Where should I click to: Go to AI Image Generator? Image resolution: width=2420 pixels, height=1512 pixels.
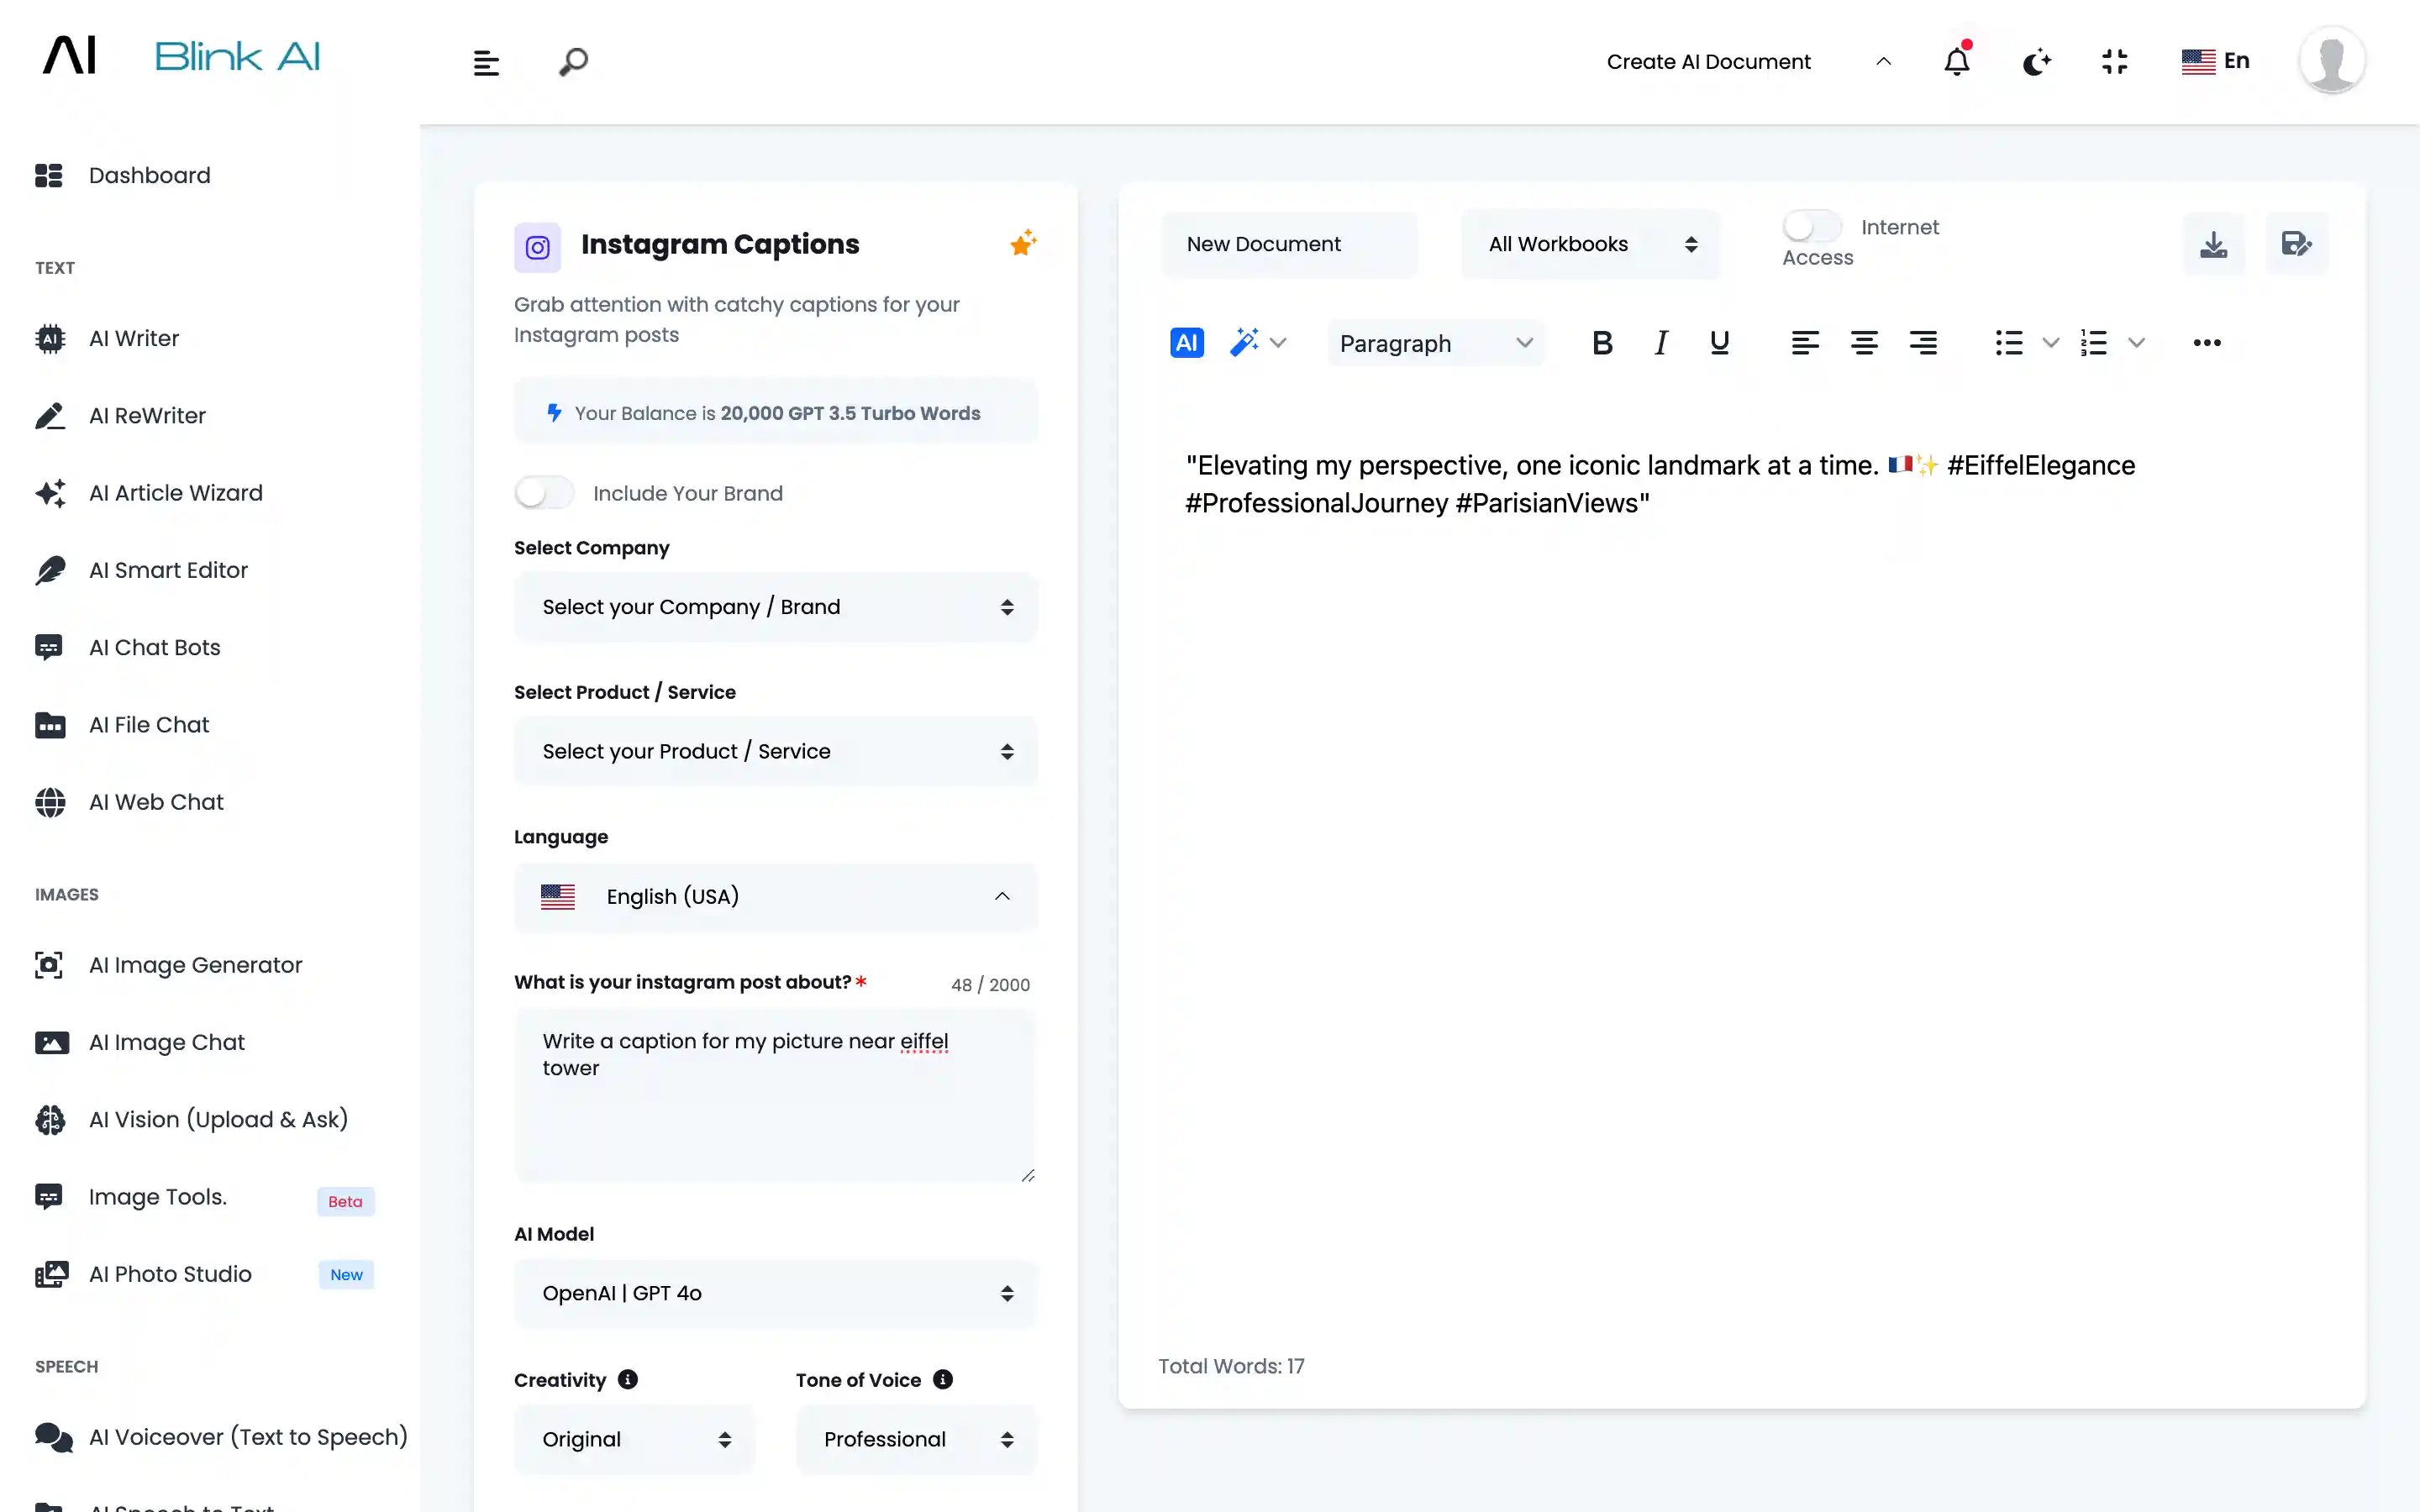195,965
